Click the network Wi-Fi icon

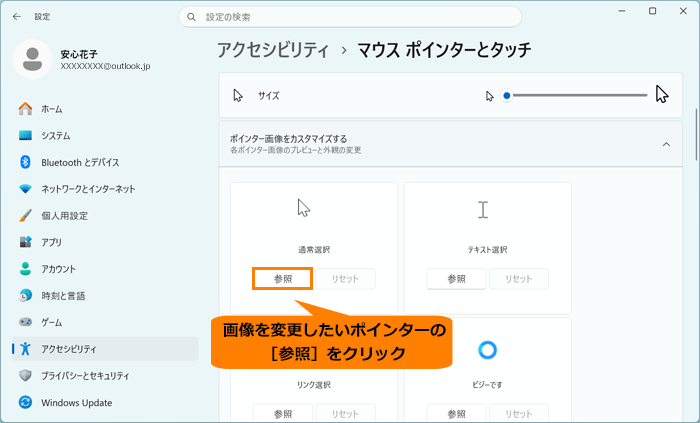point(25,189)
